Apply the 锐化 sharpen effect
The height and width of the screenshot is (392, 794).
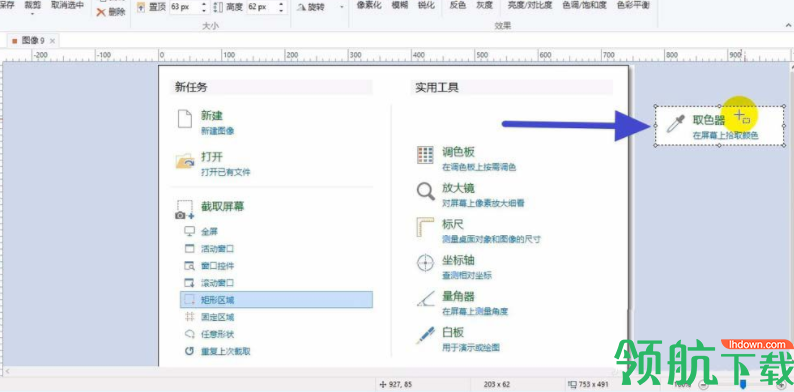(425, 6)
